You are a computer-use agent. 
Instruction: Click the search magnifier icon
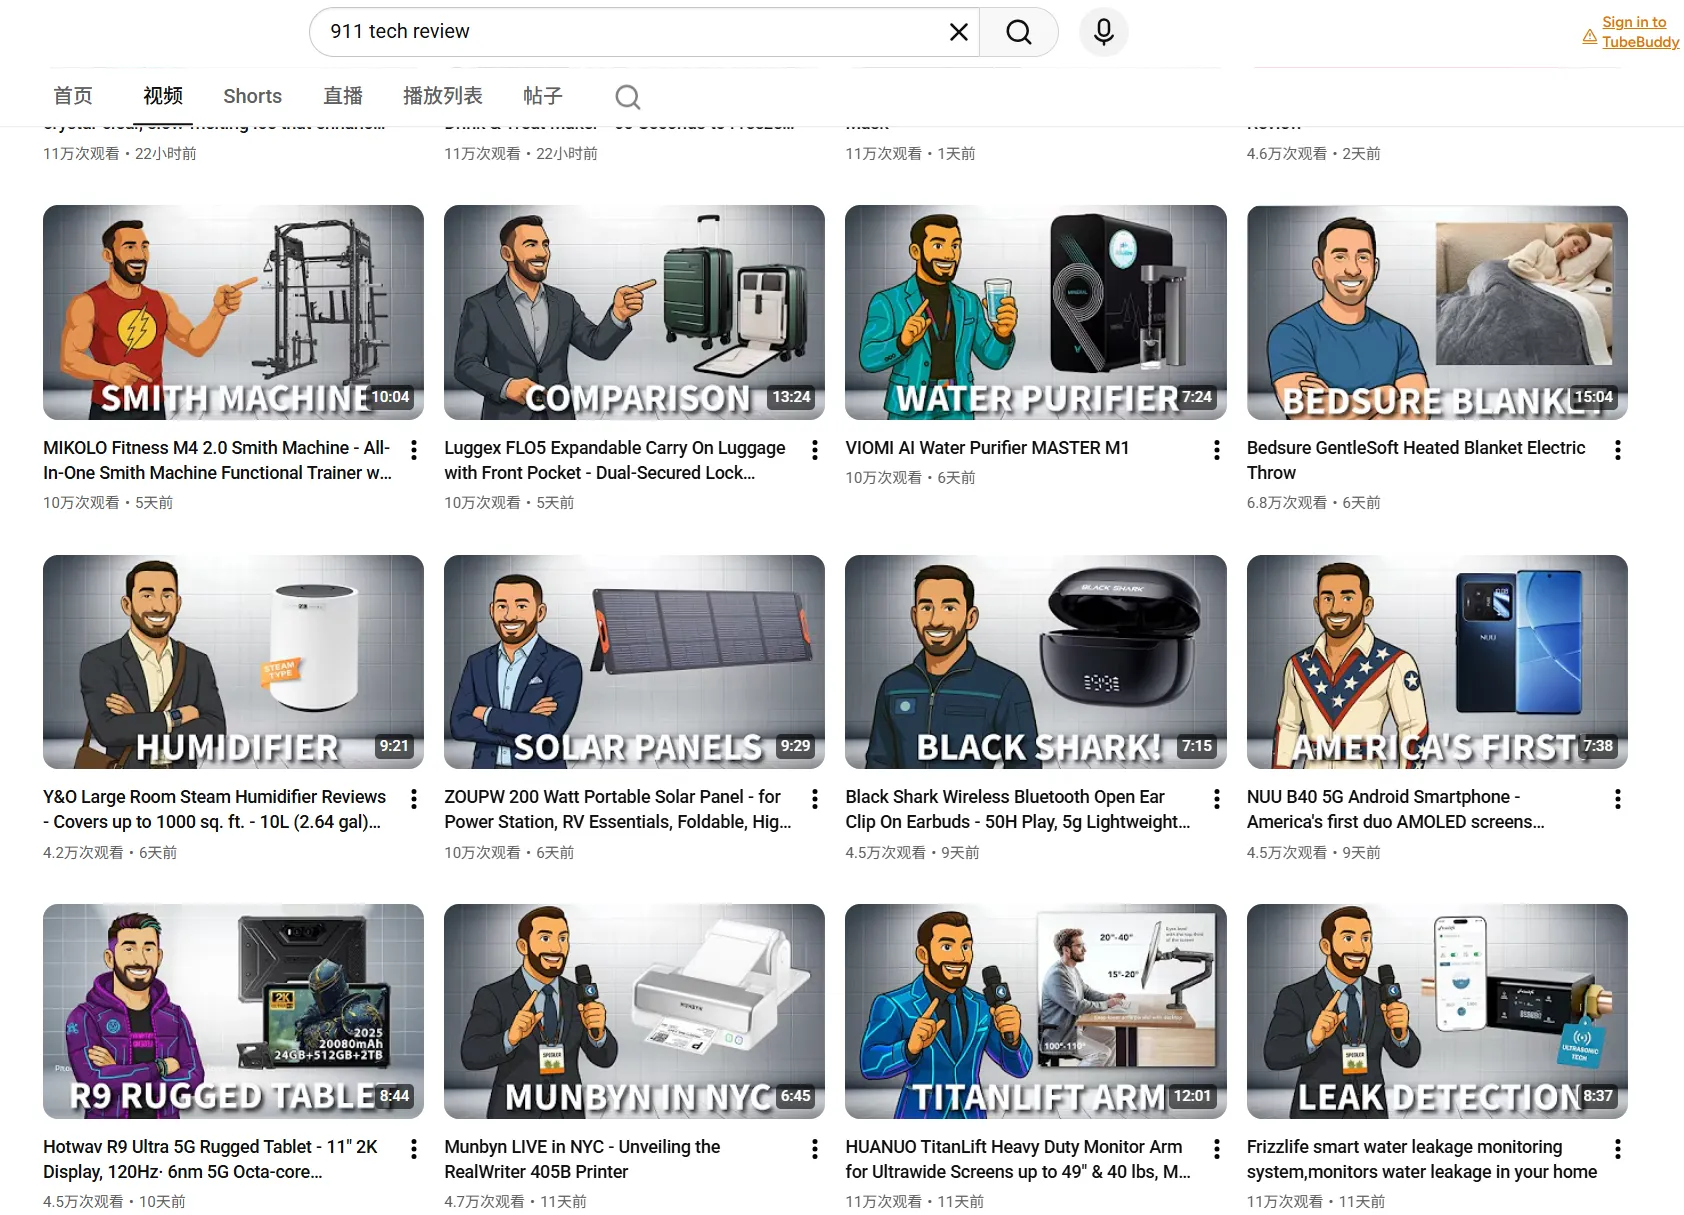(1018, 31)
